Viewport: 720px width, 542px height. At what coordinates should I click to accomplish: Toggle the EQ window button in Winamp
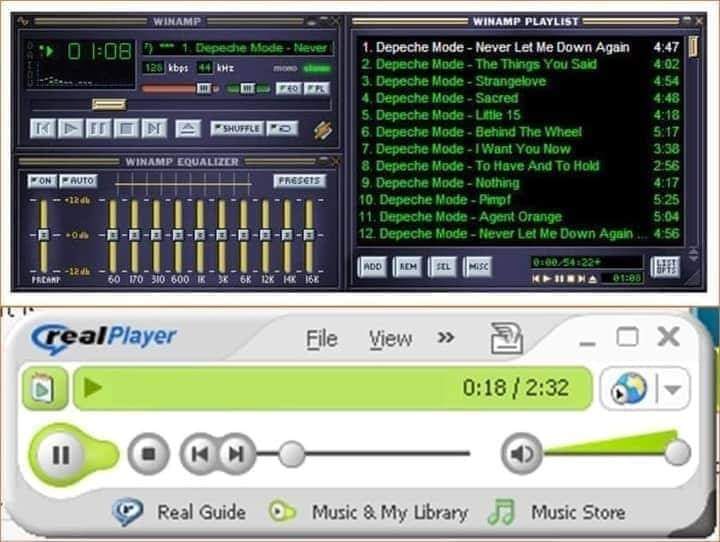tap(288, 88)
